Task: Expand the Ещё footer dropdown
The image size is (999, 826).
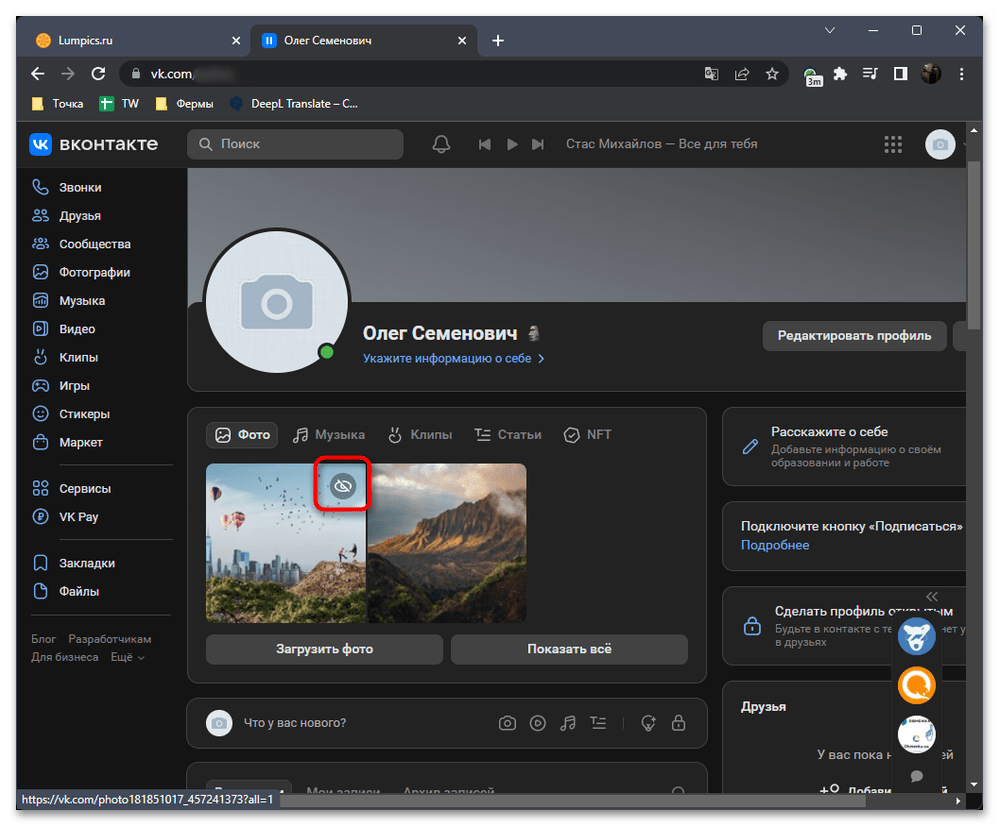Action: point(127,657)
